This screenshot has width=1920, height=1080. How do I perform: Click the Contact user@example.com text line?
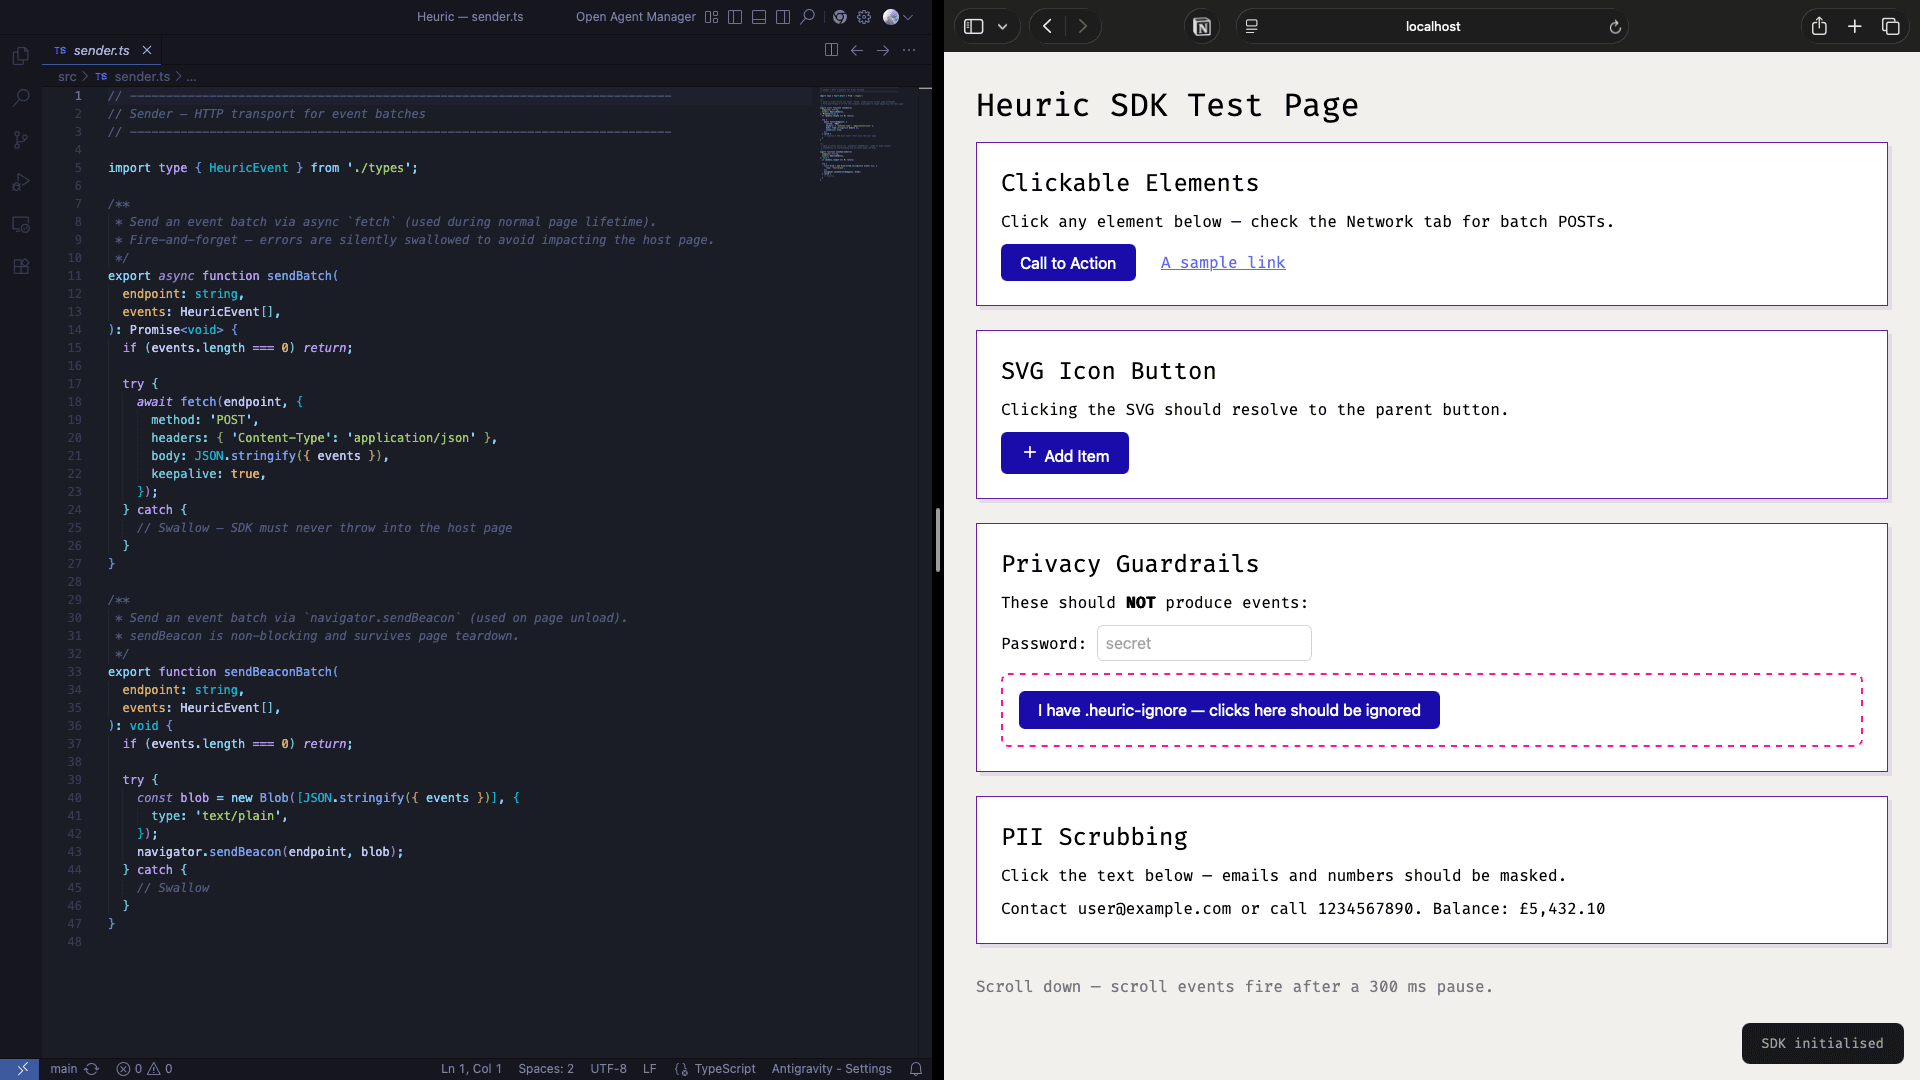tap(1303, 909)
